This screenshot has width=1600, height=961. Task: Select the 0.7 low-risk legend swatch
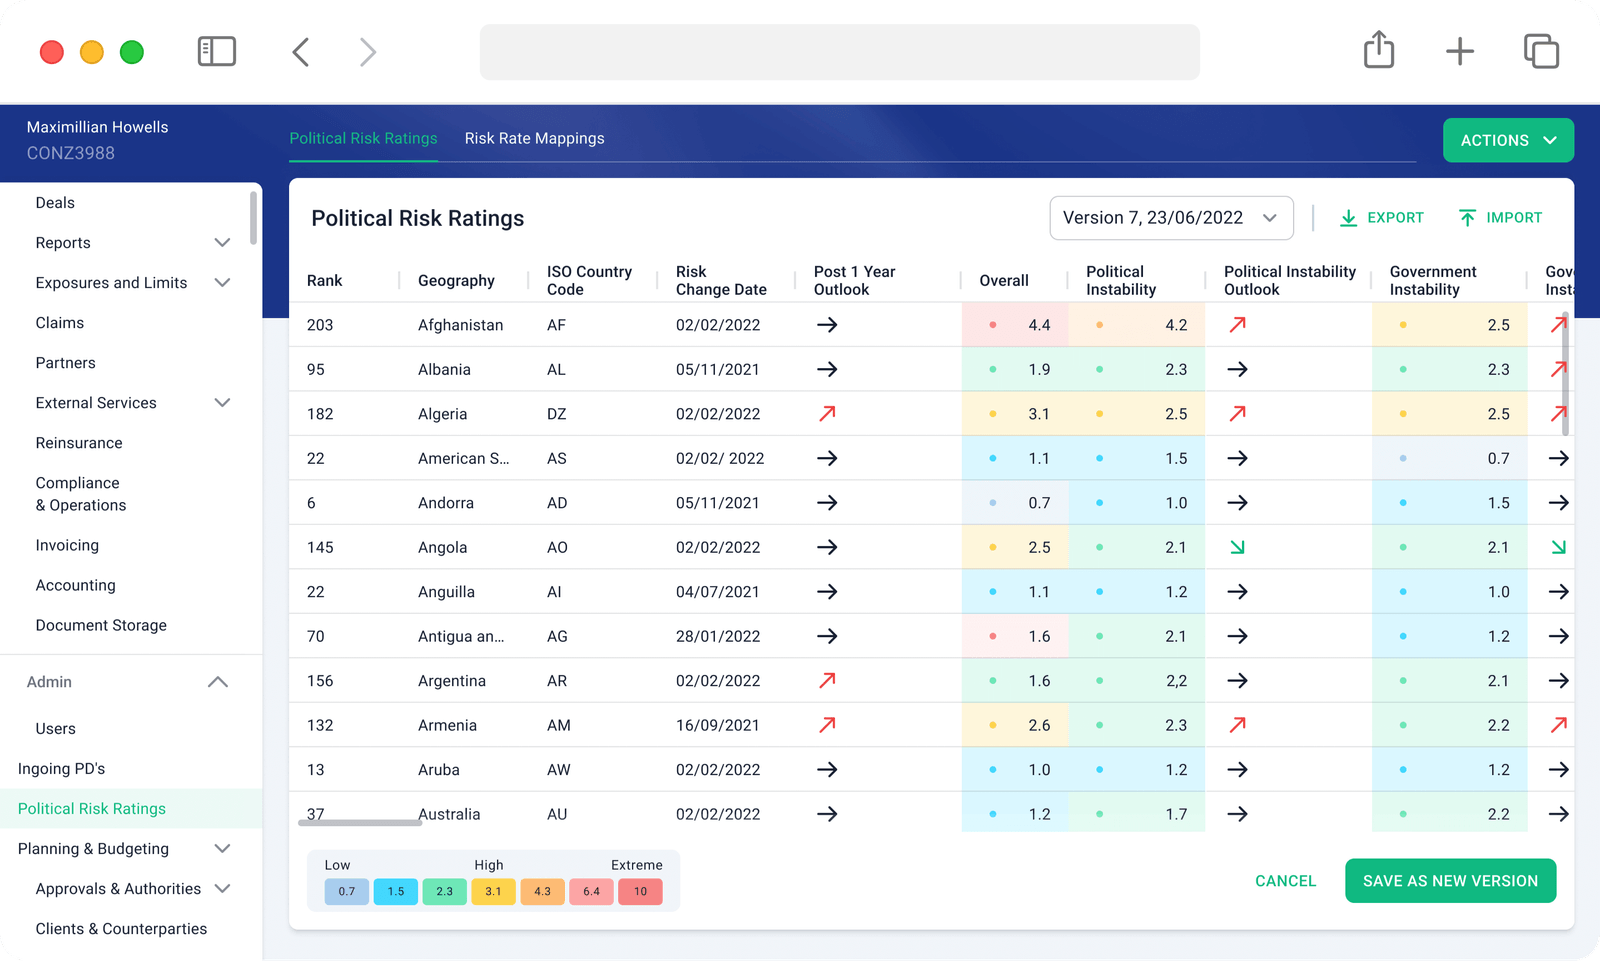(347, 891)
